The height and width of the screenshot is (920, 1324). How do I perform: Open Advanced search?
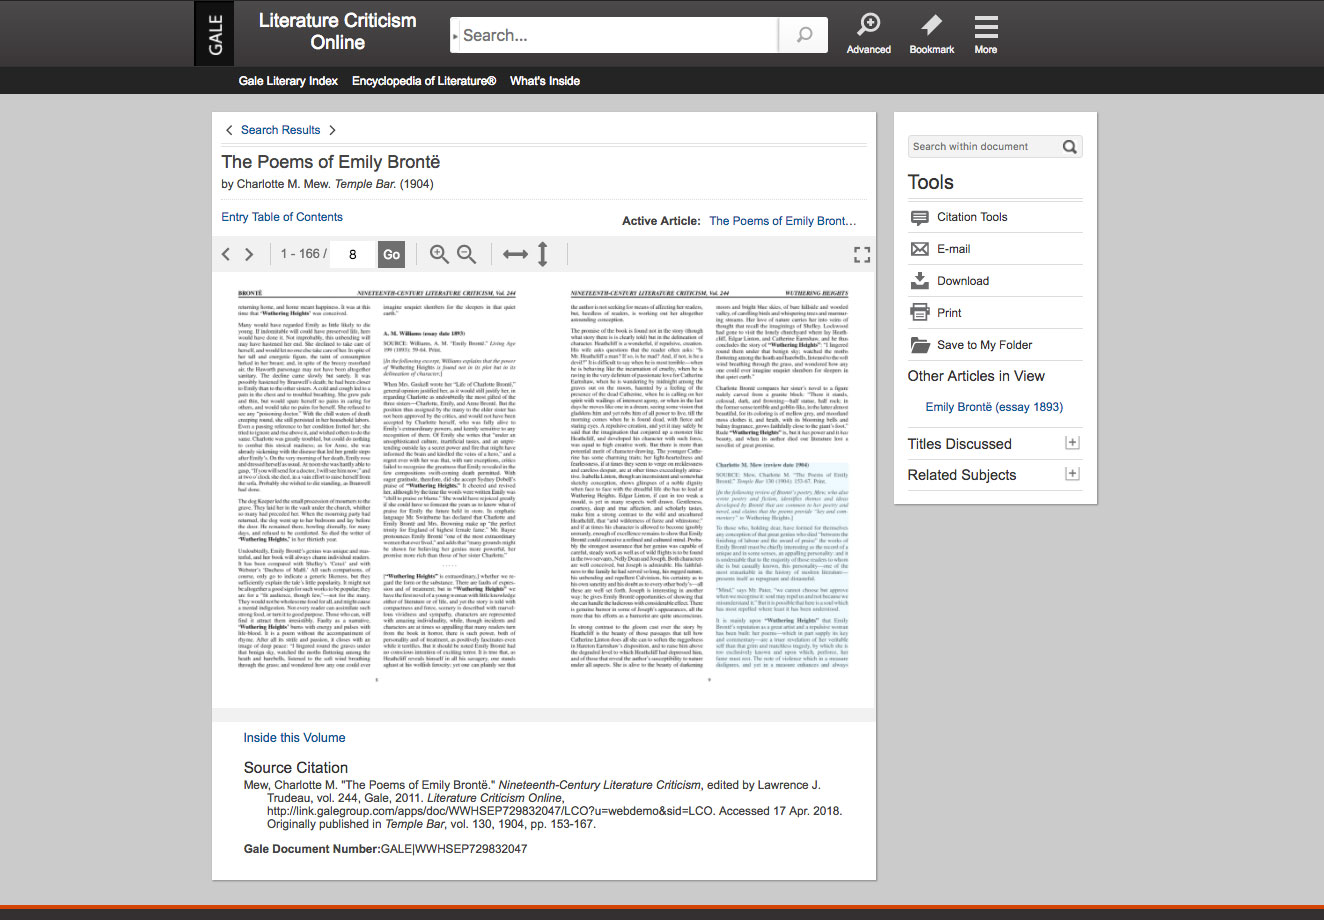click(x=869, y=34)
